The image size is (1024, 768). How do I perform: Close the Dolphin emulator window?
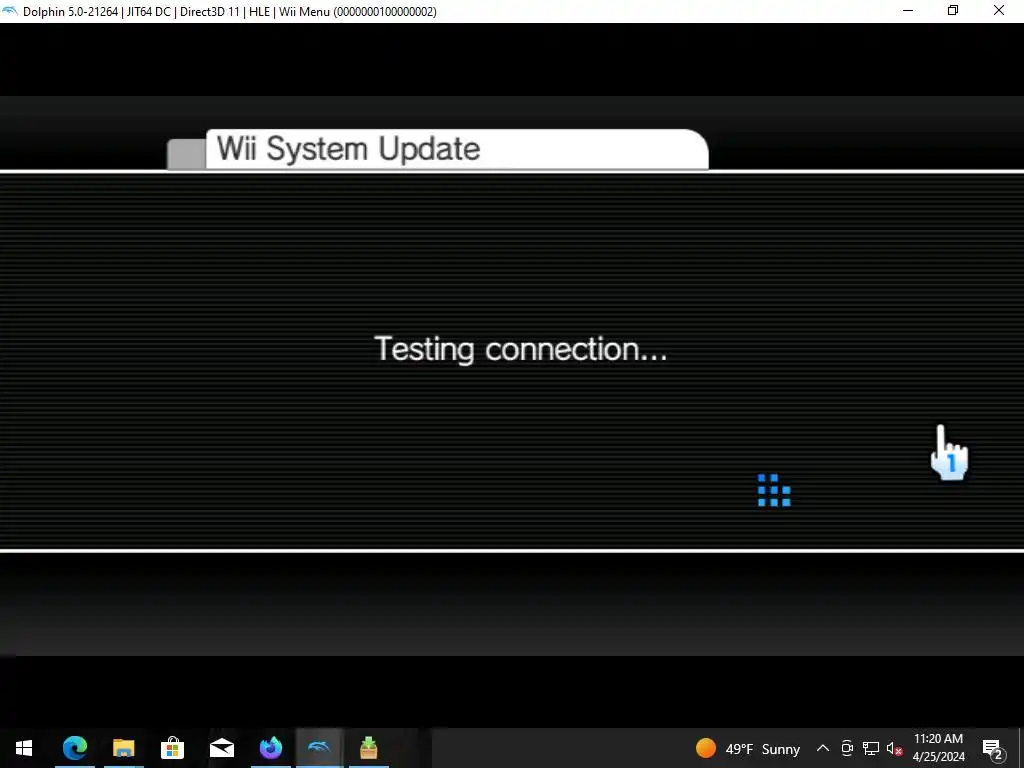999,11
